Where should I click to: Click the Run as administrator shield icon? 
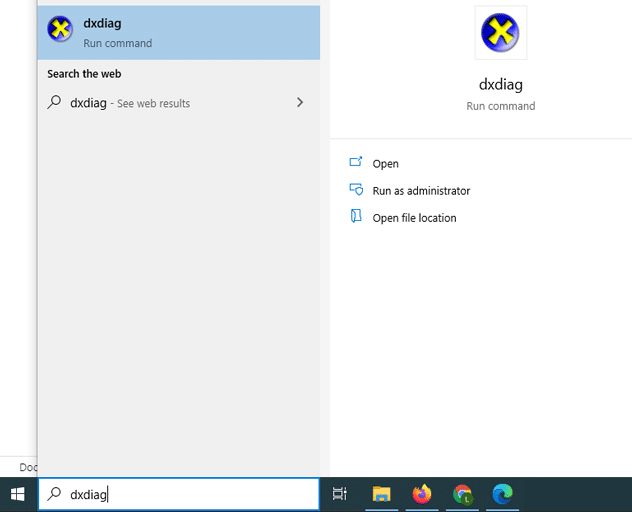click(356, 189)
